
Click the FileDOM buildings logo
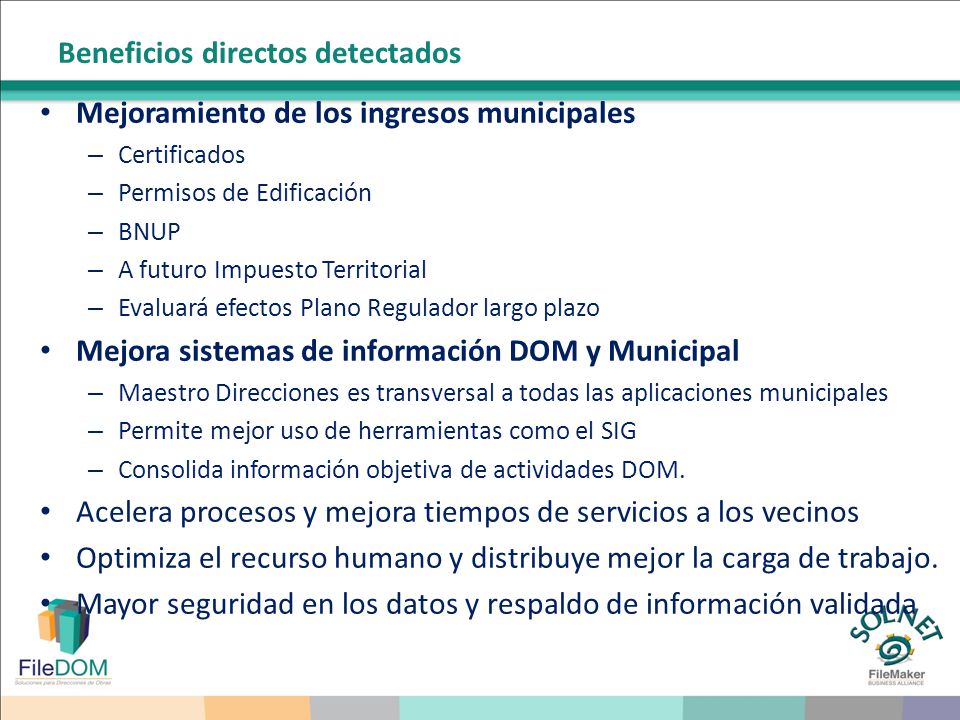coord(64,626)
